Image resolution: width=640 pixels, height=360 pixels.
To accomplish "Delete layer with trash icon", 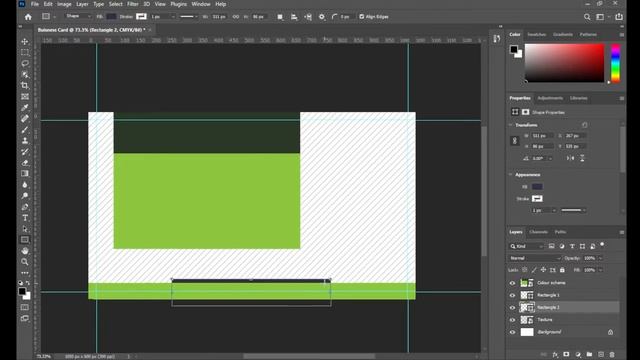I will click(x=612, y=354).
